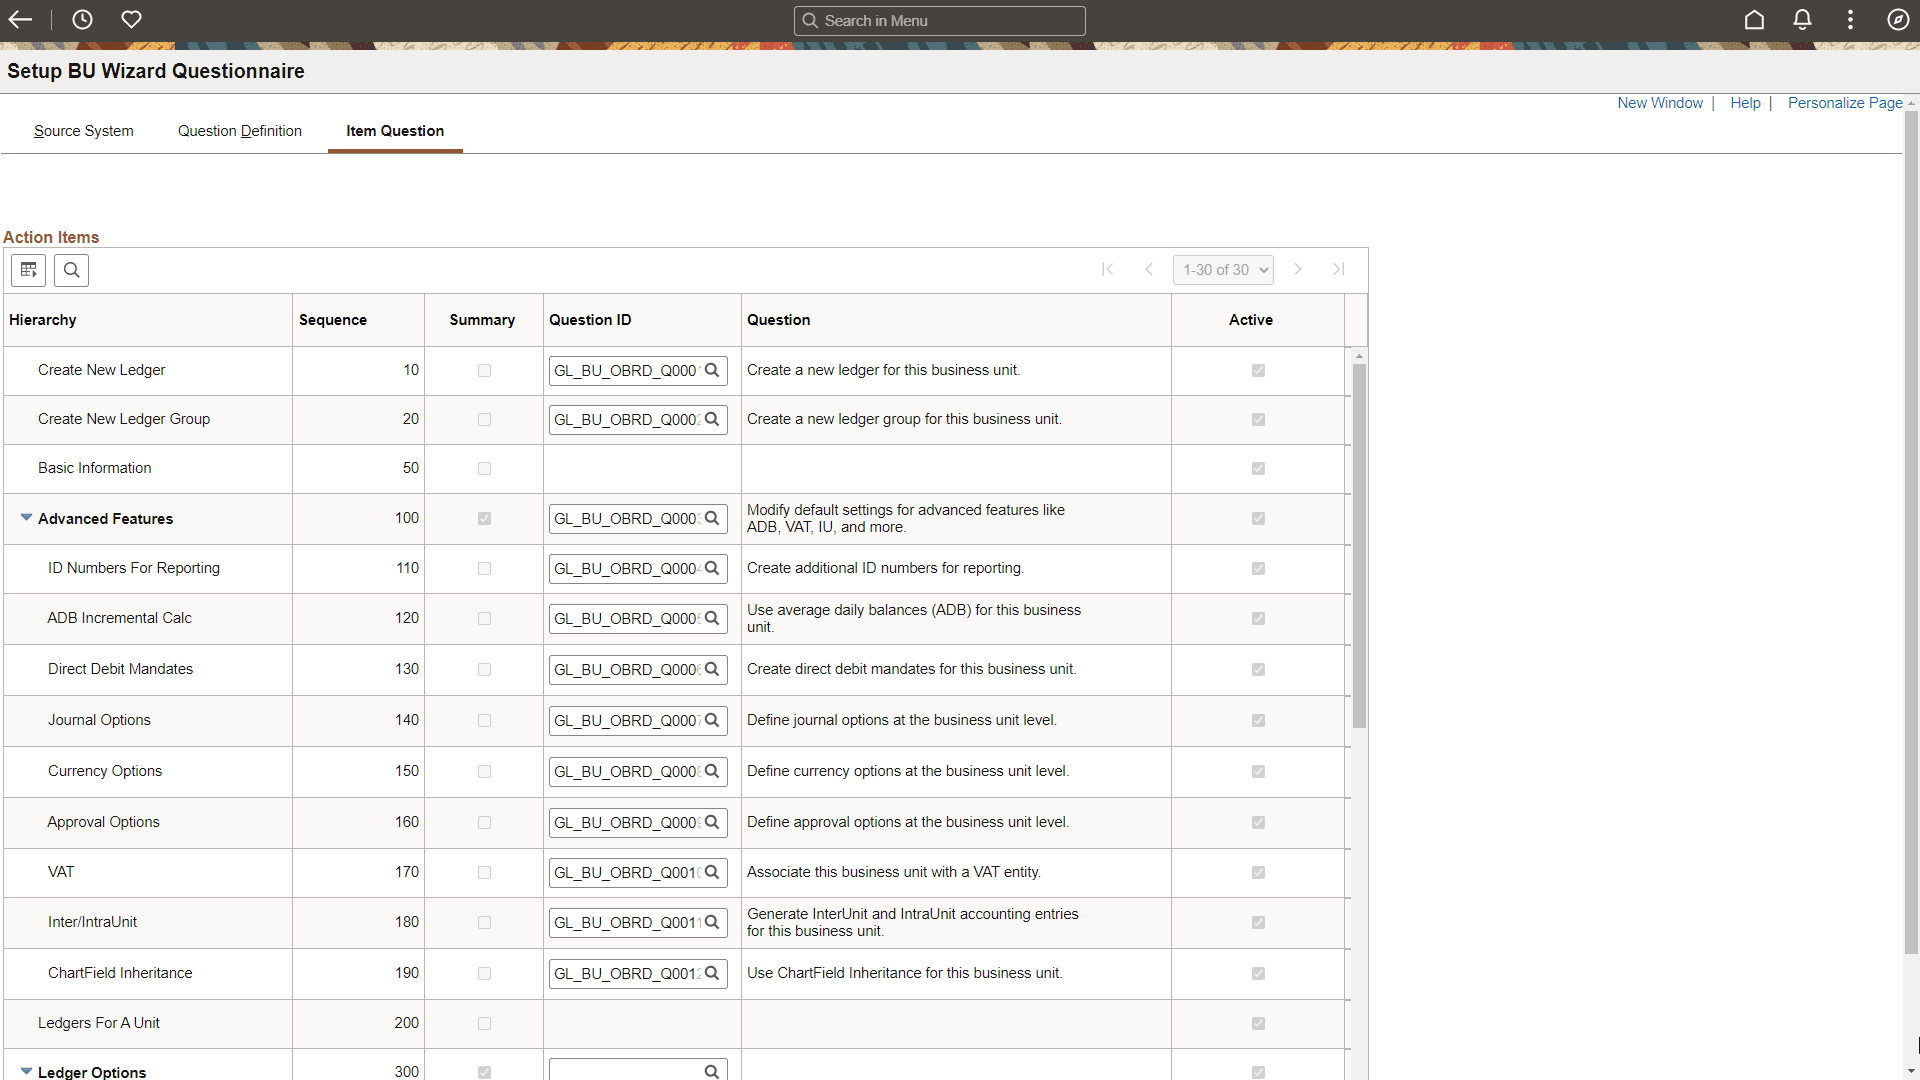Viewport: 1920px width, 1080px height.
Task: Click the favorites heart icon
Action: (x=131, y=20)
